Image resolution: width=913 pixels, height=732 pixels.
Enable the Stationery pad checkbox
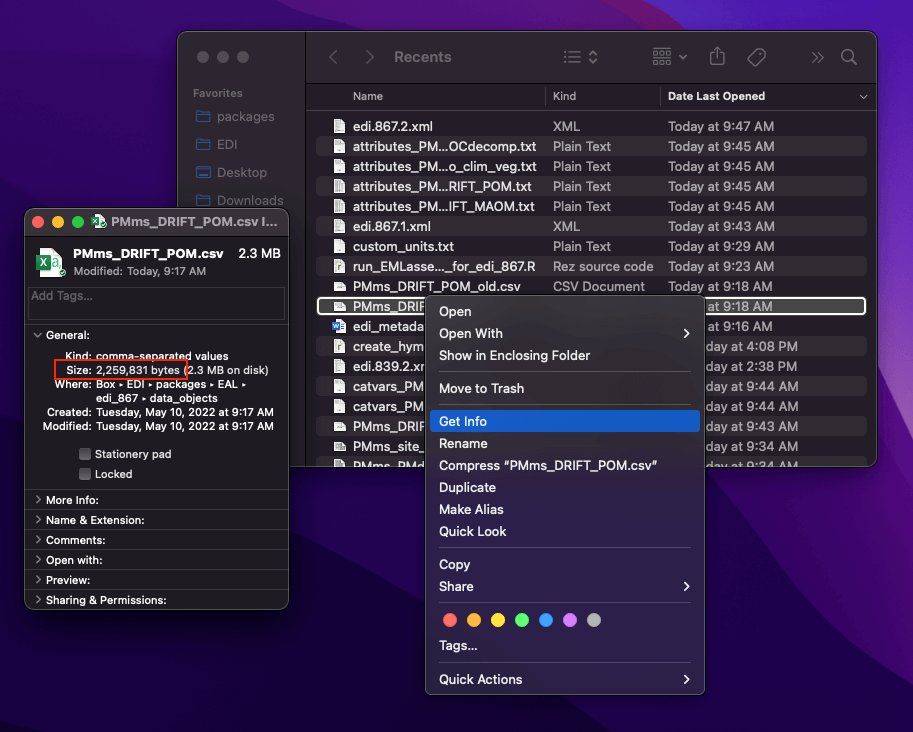point(85,454)
